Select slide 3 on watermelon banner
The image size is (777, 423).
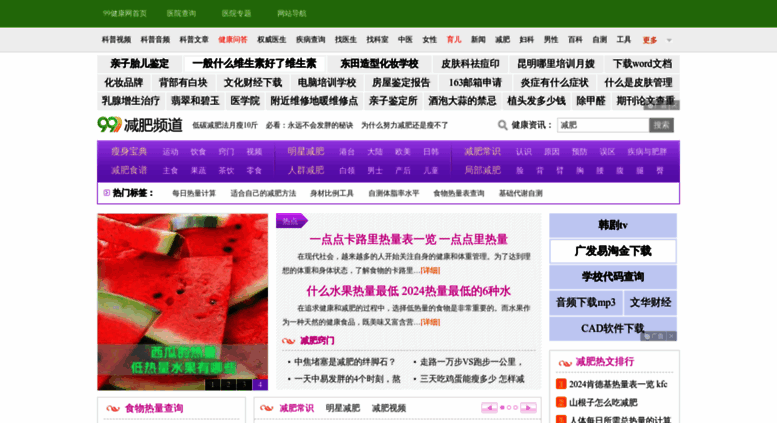click(x=244, y=384)
